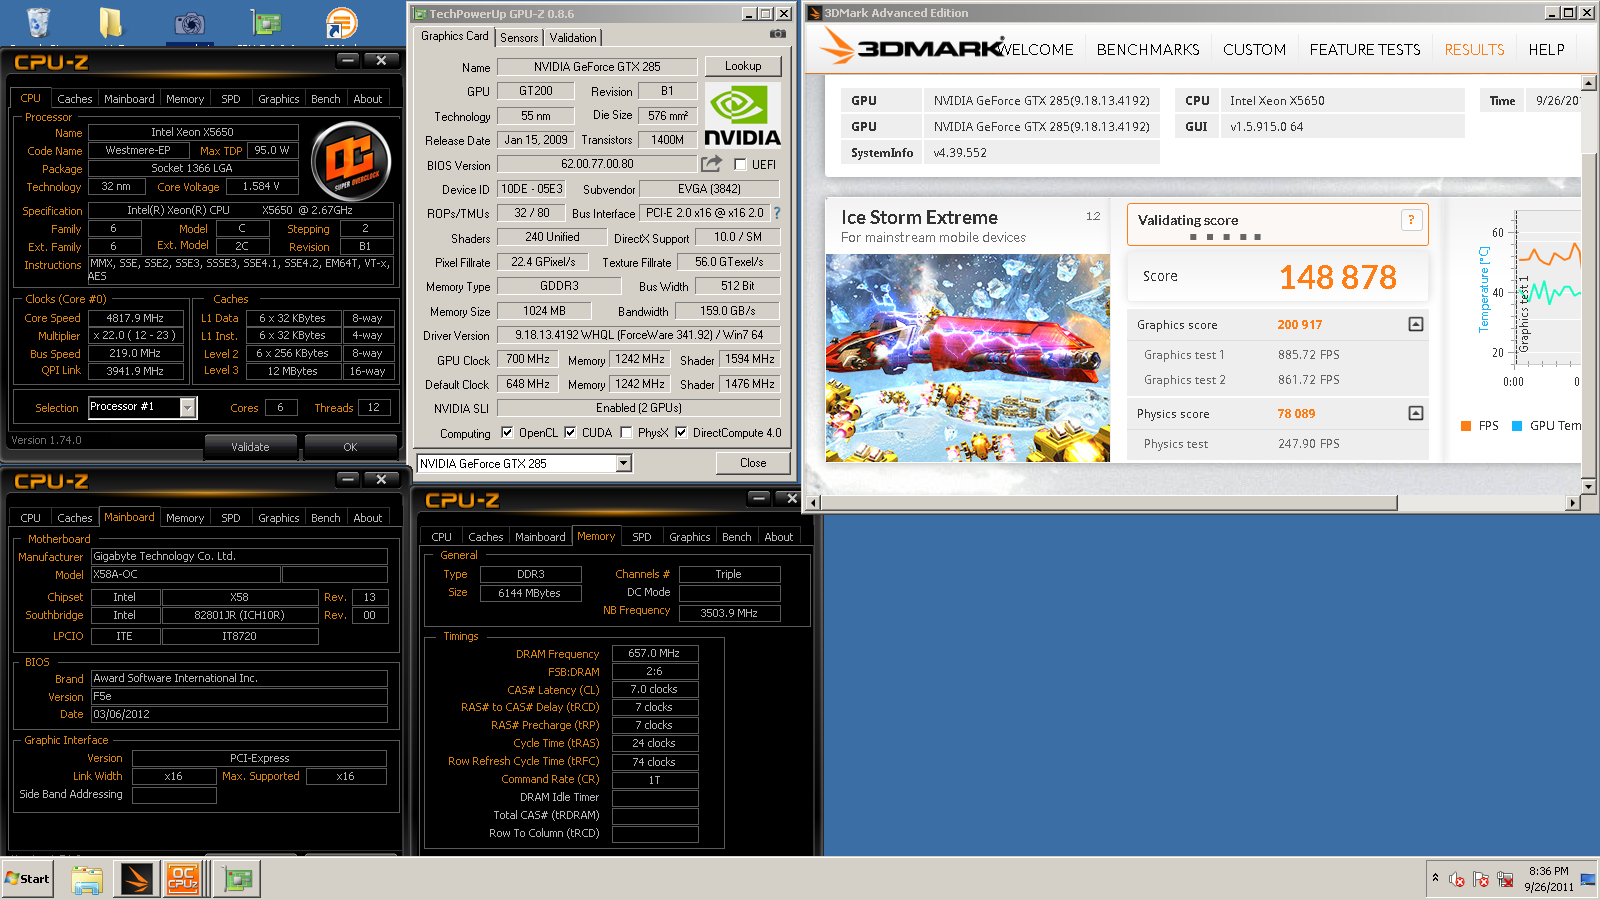The image size is (1600, 900).
Task: Click GPU name field NVIDIA GeForce GTX 285
Action: (597, 67)
